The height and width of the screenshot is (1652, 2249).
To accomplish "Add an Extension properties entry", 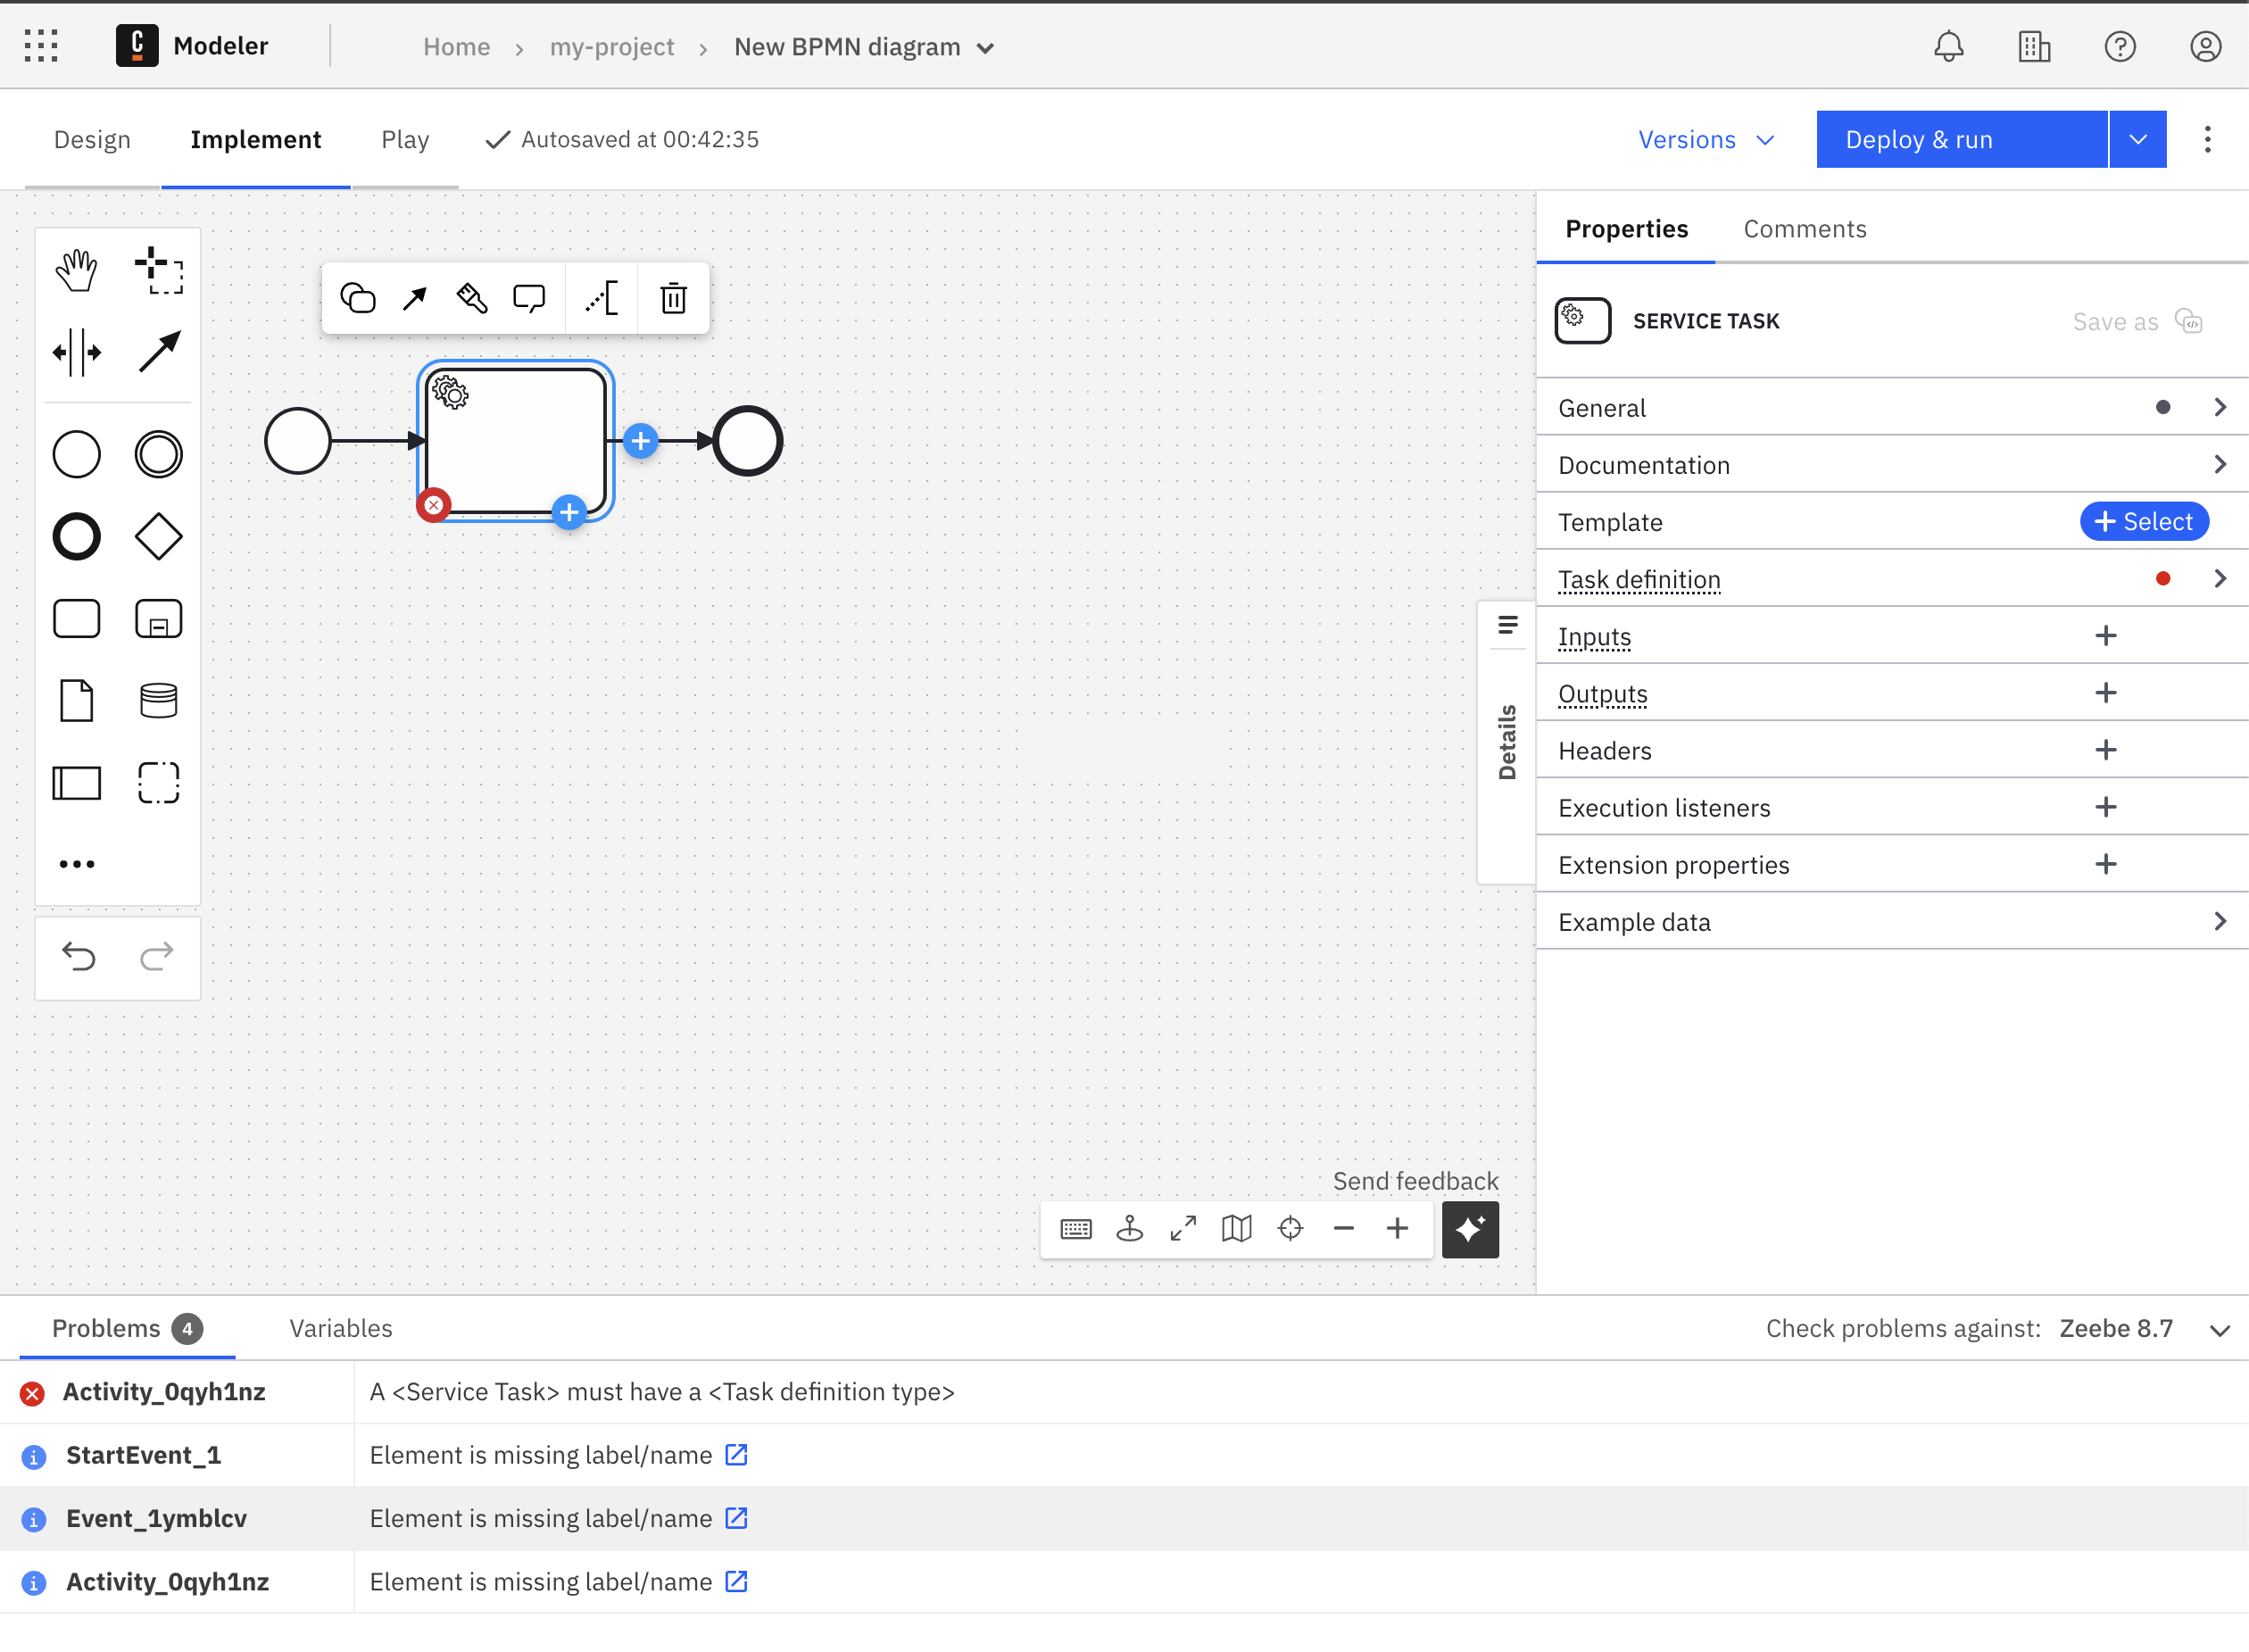I will (x=2106, y=864).
